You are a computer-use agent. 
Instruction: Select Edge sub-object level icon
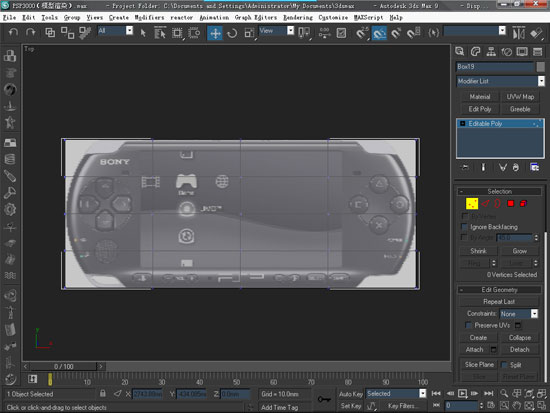pos(485,204)
